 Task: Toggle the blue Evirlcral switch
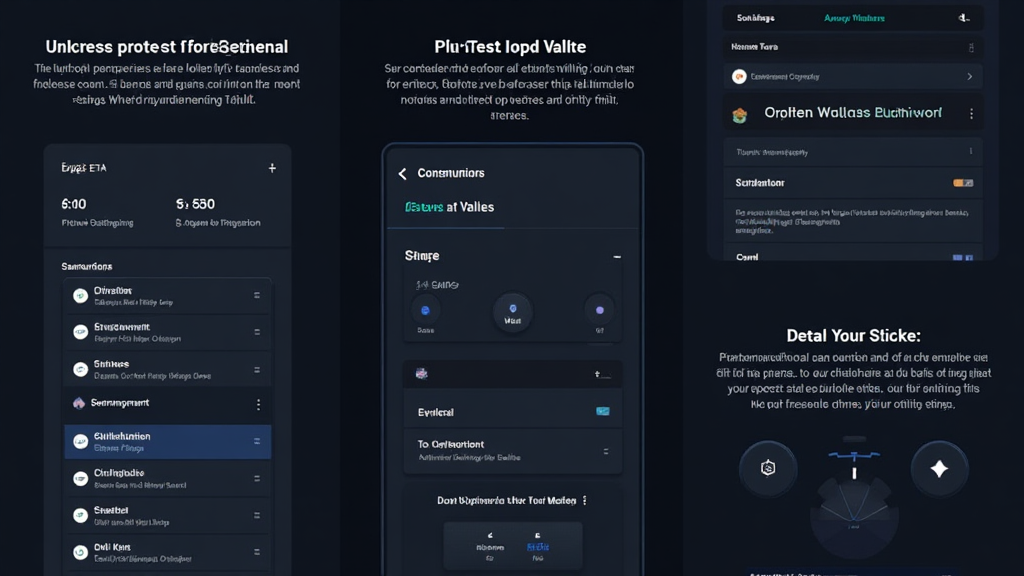pos(602,411)
